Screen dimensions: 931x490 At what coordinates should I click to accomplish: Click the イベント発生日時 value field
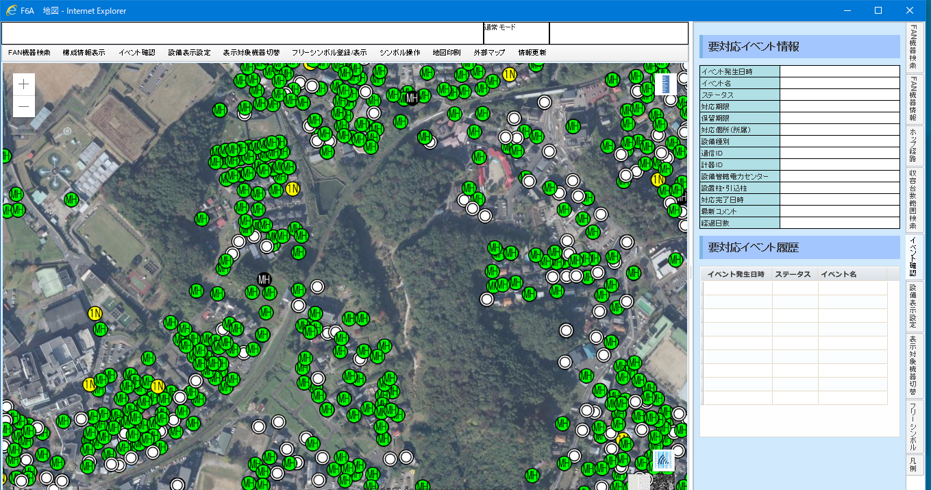[x=839, y=72]
